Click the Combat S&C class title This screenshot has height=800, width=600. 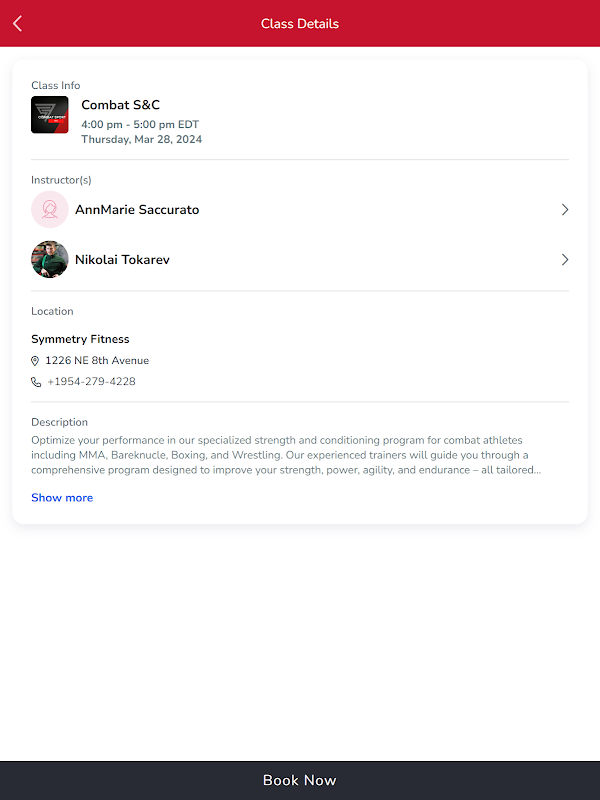120,105
